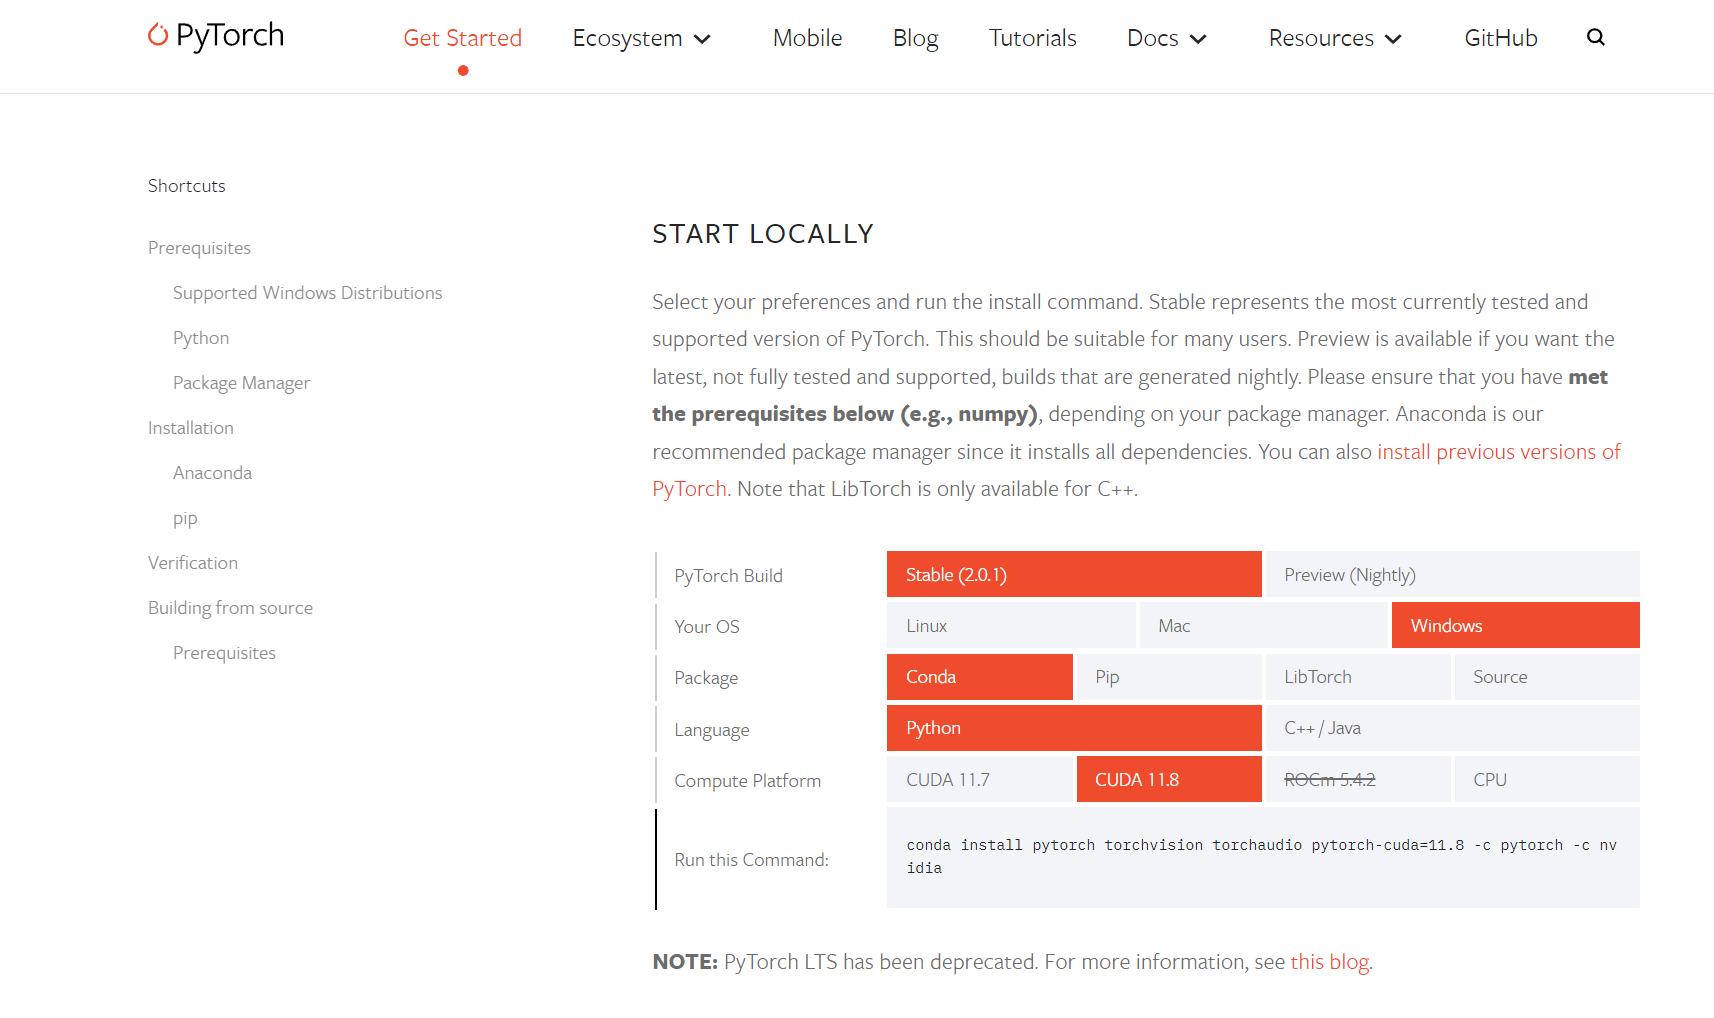This screenshot has height=1018, width=1714.
Task: Click the 'PyTorch Build' row label
Action: pos(728,576)
